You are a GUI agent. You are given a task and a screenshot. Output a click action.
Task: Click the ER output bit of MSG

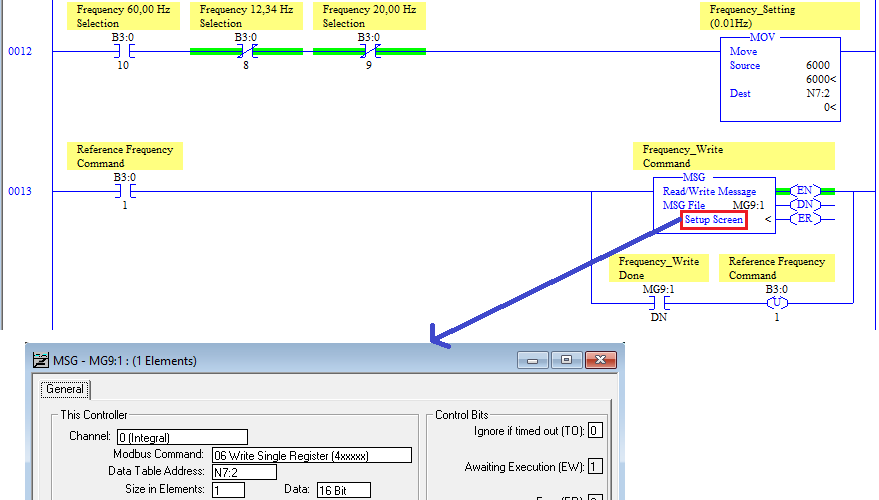(x=805, y=219)
